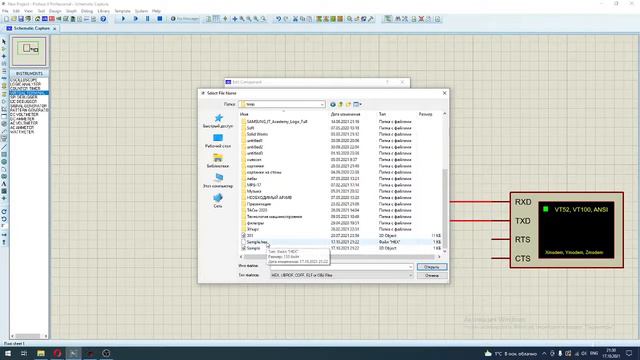Stop the simulation with the square button
The image size is (640, 360).
[160, 19]
